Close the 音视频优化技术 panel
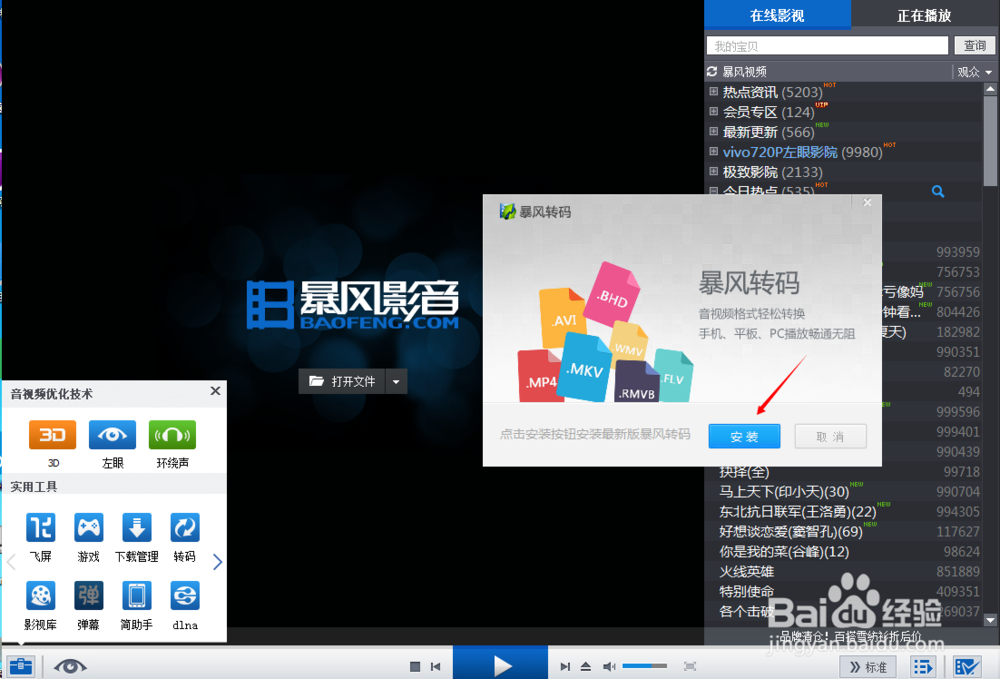This screenshot has width=1000, height=679. pyautogui.click(x=216, y=391)
